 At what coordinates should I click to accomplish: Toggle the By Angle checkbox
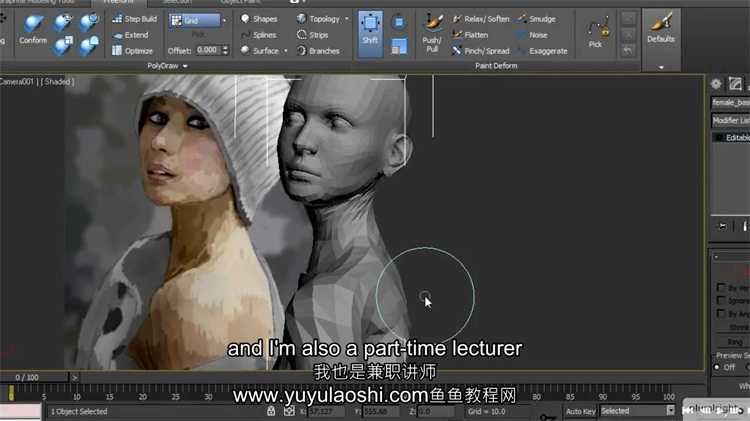click(721, 313)
